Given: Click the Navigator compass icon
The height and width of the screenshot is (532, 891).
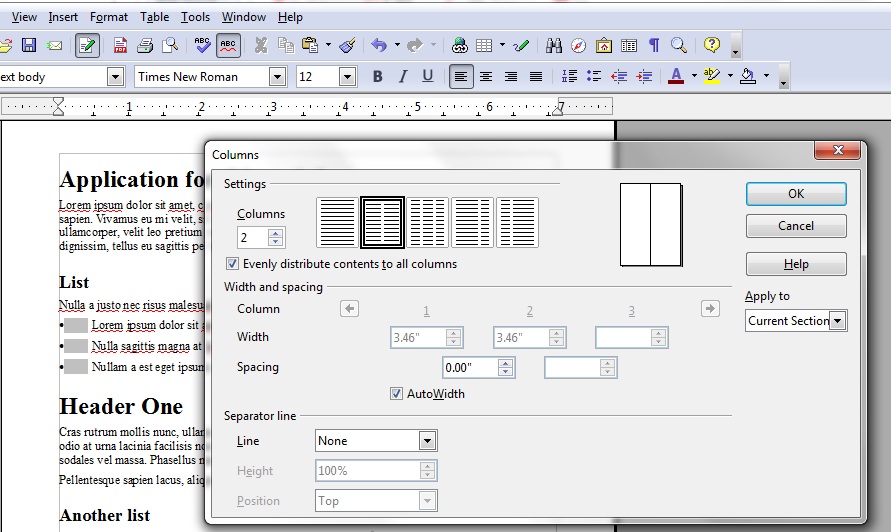Looking at the screenshot, I should click(x=578, y=45).
